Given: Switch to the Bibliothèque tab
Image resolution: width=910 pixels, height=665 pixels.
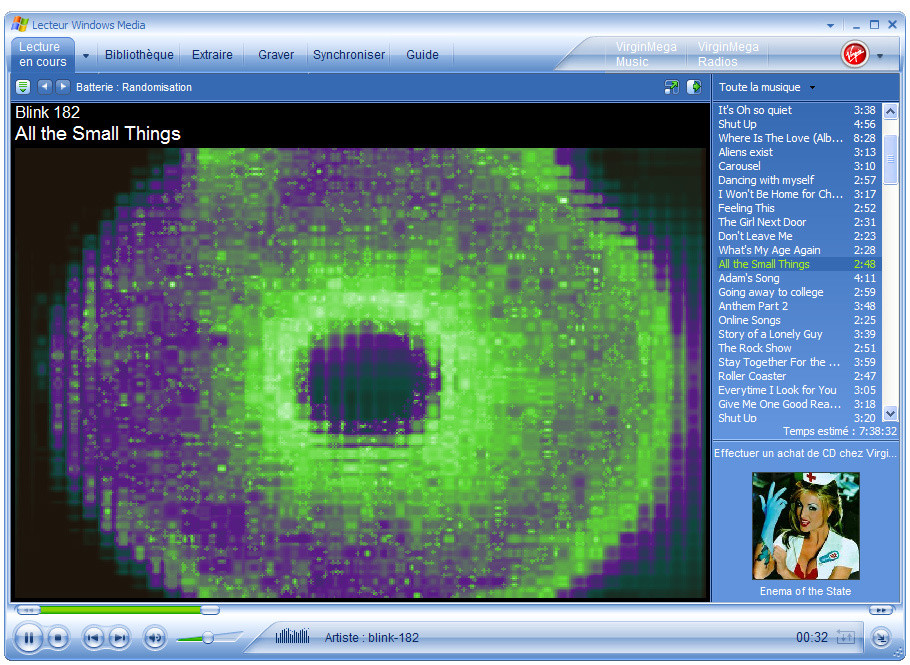Looking at the screenshot, I should click(x=139, y=55).
